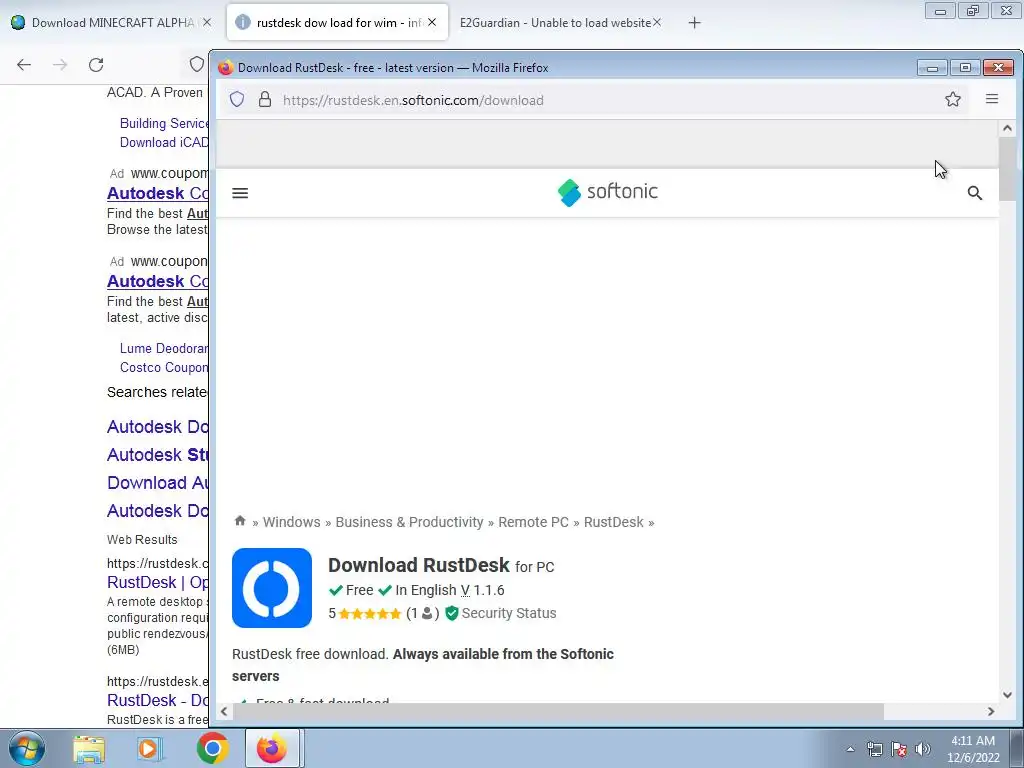
Task: Close the Download MINECRAFT ALPHA tab
Action: [x=206, y=22]
